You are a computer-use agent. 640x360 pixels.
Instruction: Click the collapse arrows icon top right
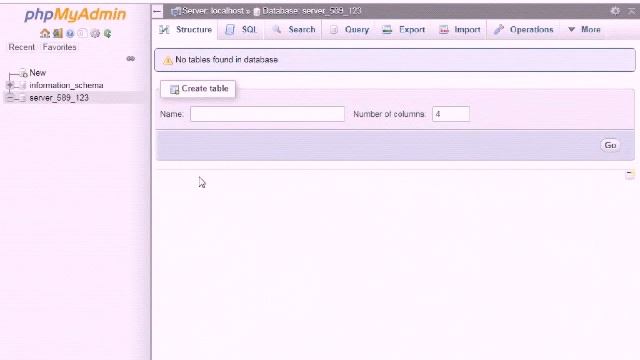click(x=631, y=11)
